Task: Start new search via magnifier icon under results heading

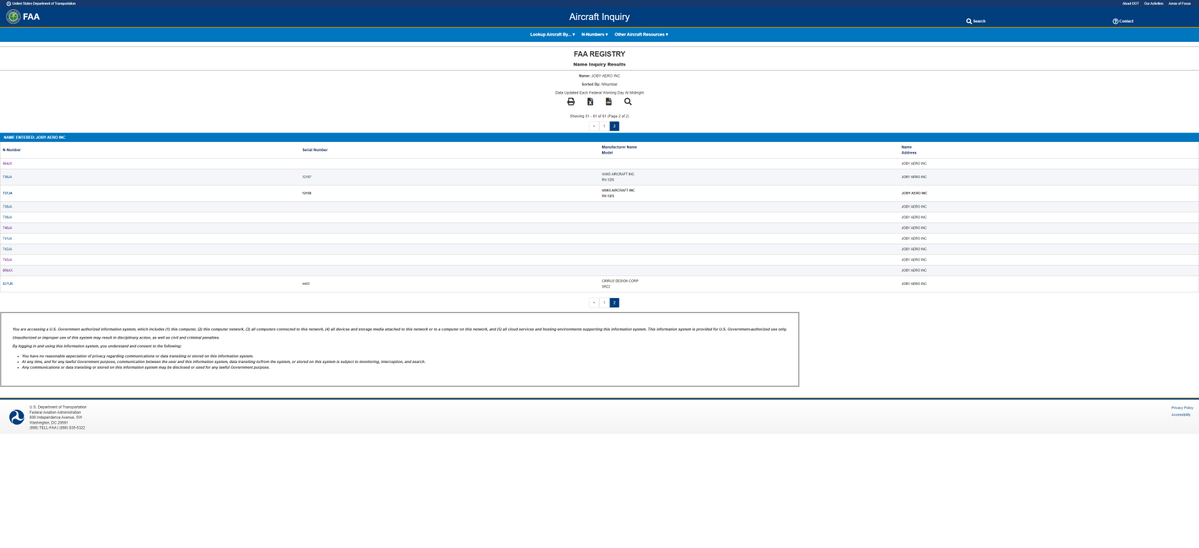Action: click(628, 102)
